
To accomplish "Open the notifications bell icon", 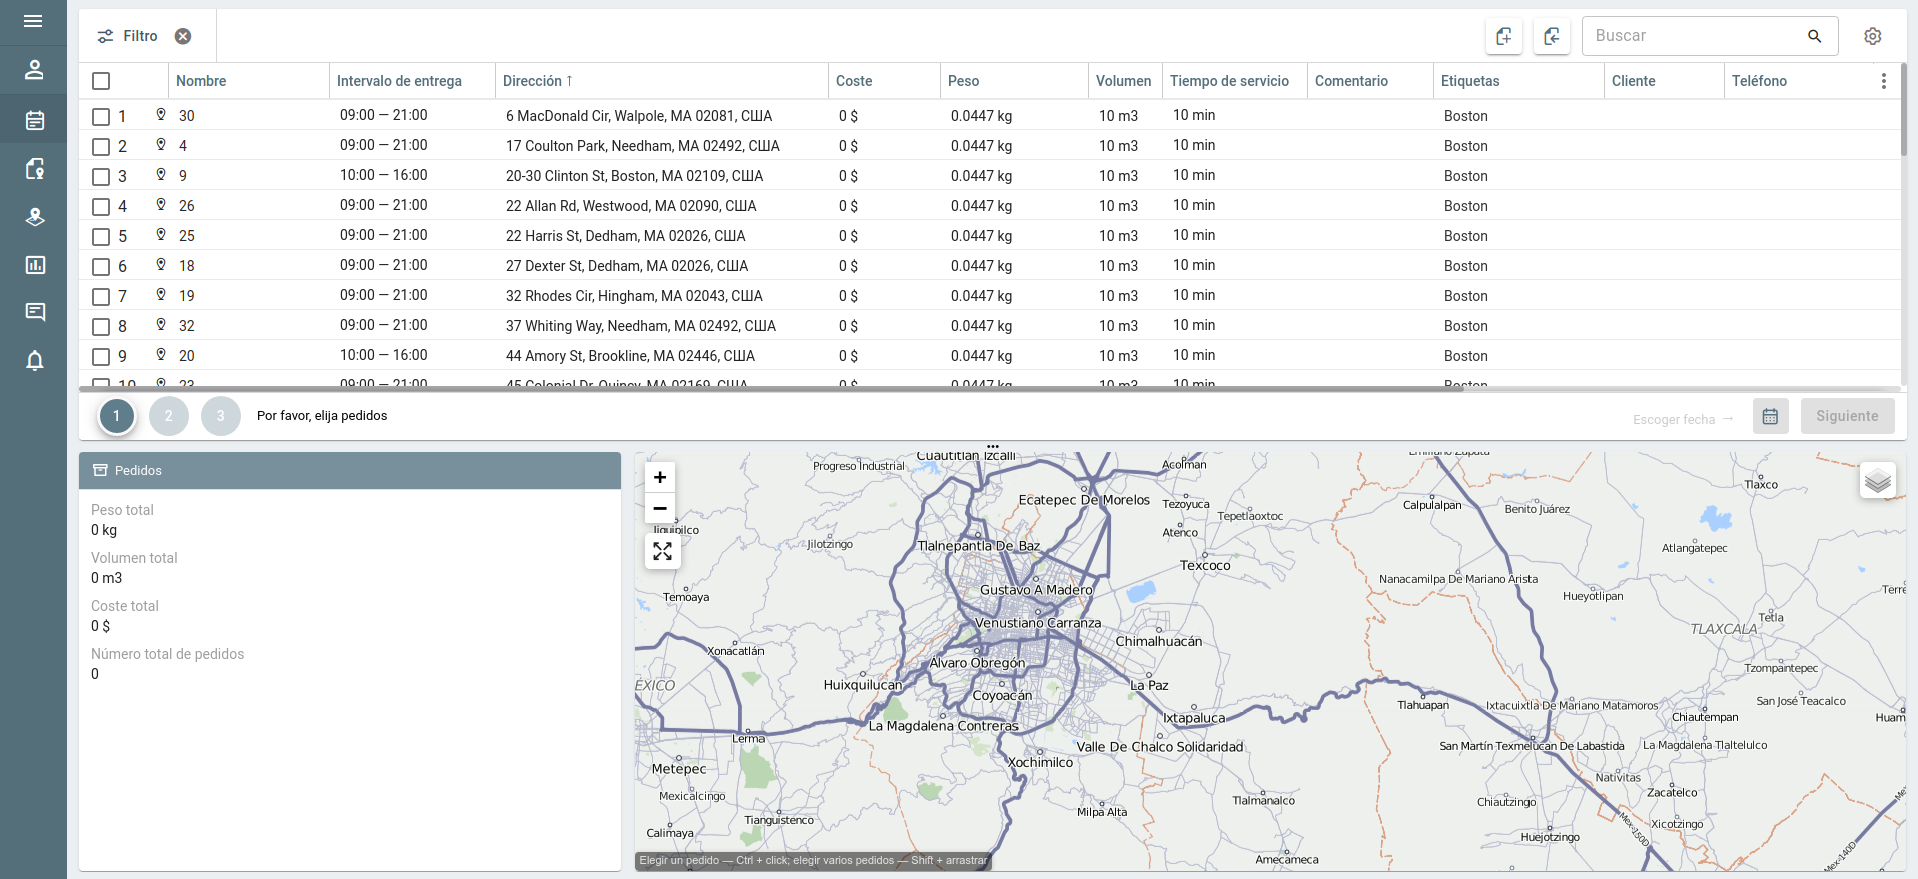I will point(34,361).
